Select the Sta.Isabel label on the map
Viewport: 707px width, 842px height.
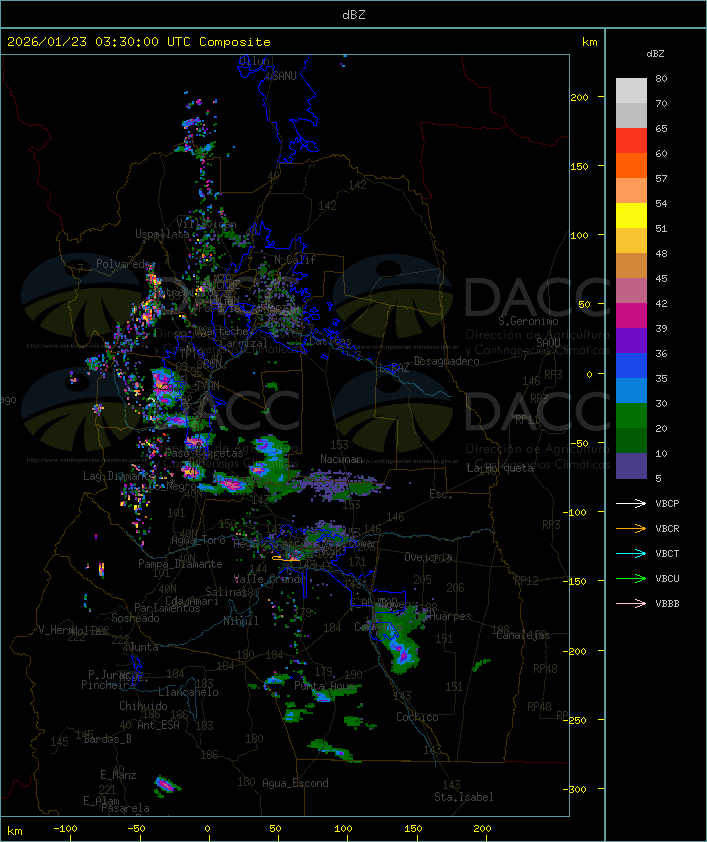click(463, 797)
